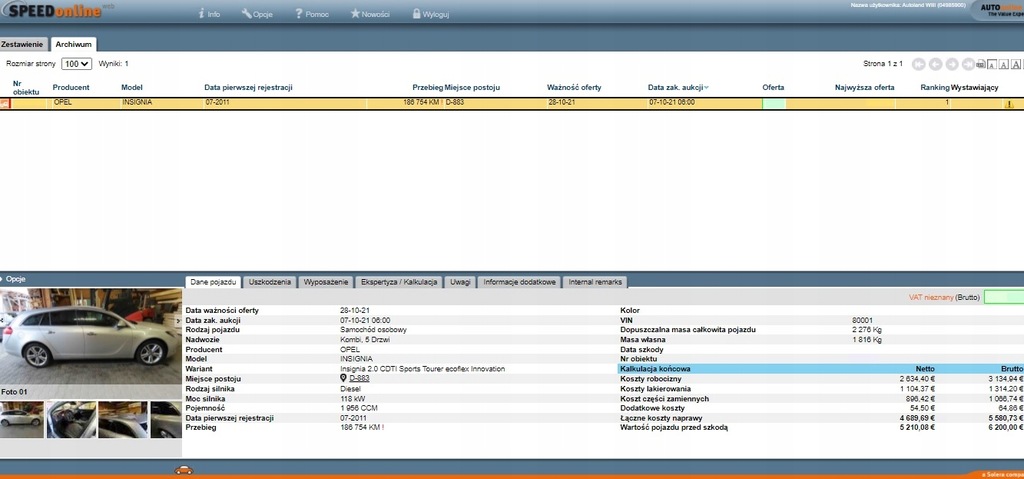Sort by the Data zak. aukcji column
1024x479 pixels.
pos(677,87)
